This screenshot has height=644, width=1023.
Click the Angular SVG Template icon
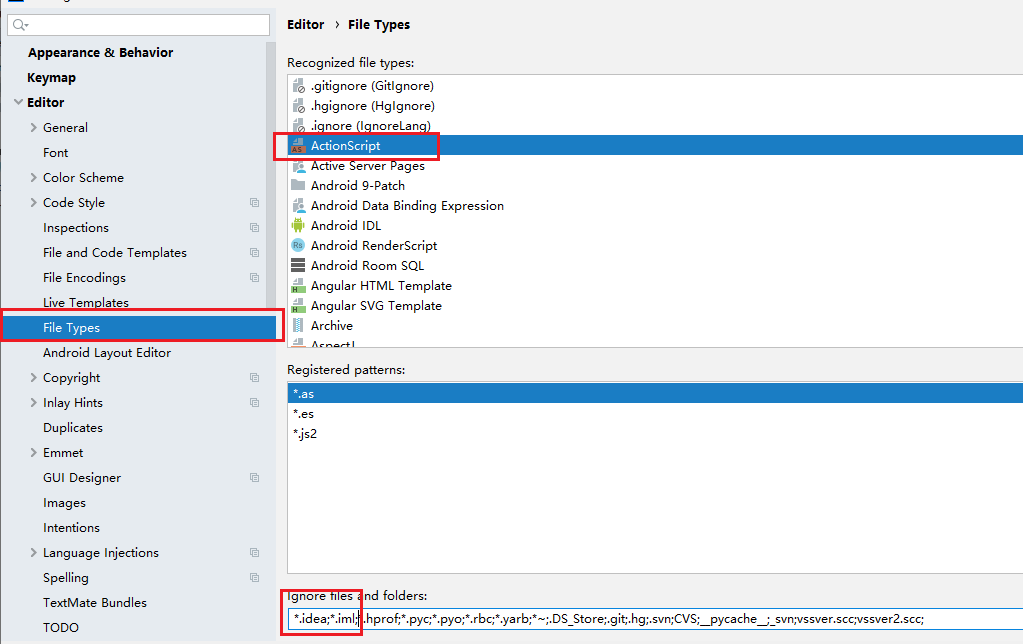(298, 305)
